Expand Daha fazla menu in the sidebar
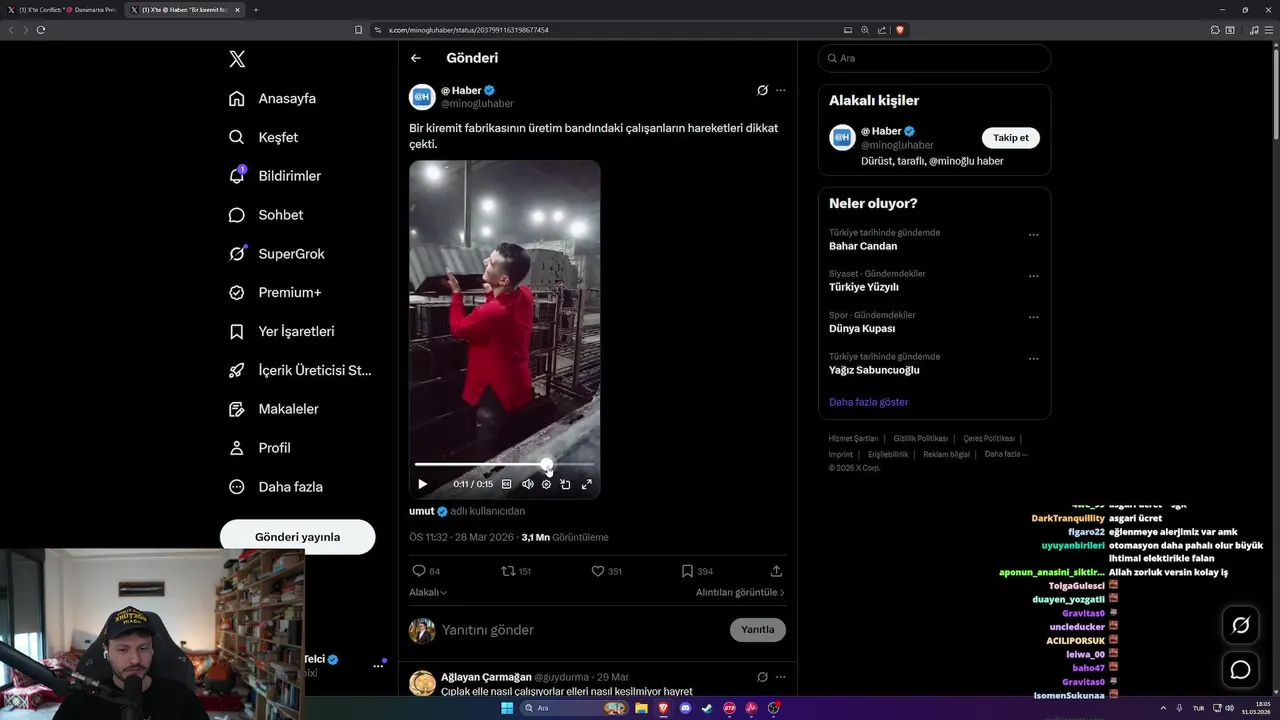Screen dimensions: 1280x720 [x=276, y=487]
